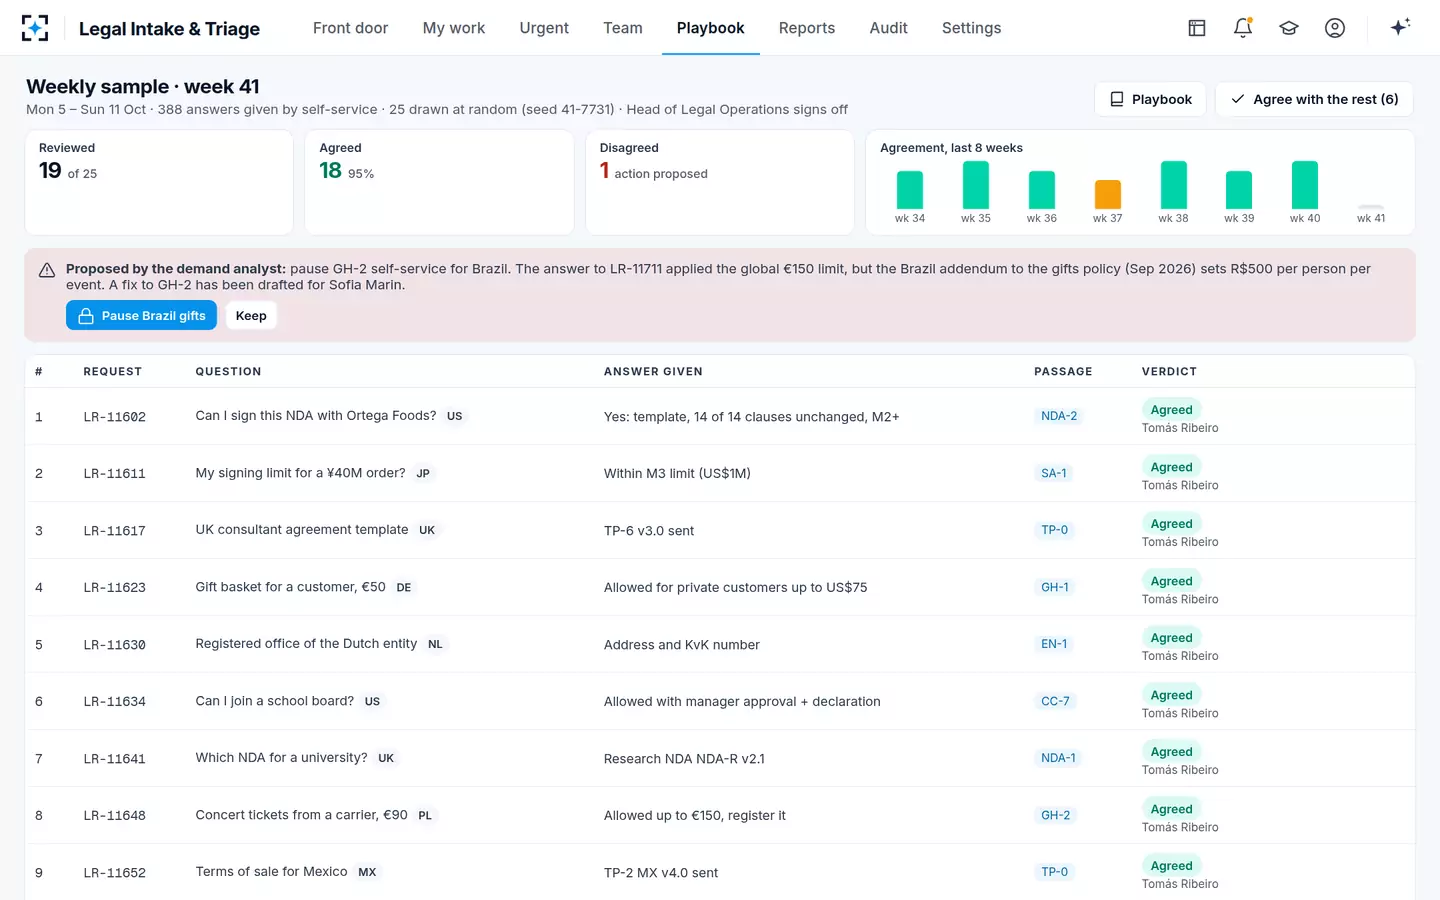Go to the Front door tab

350,28
